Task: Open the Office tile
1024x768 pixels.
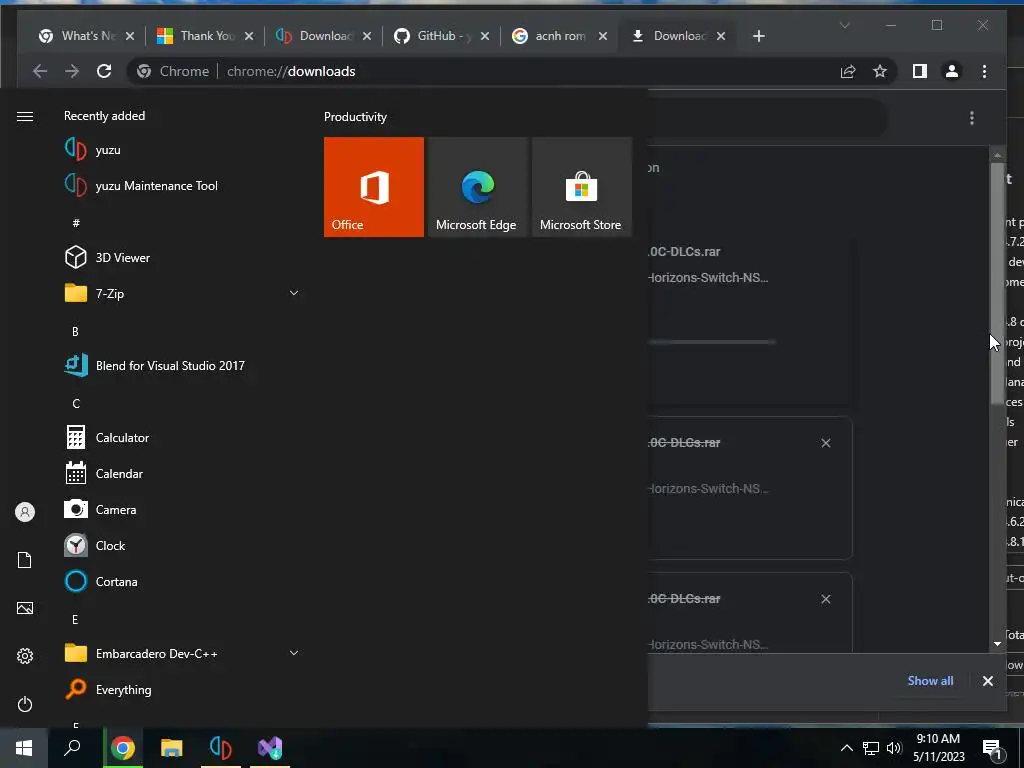Action: point(374,187)
